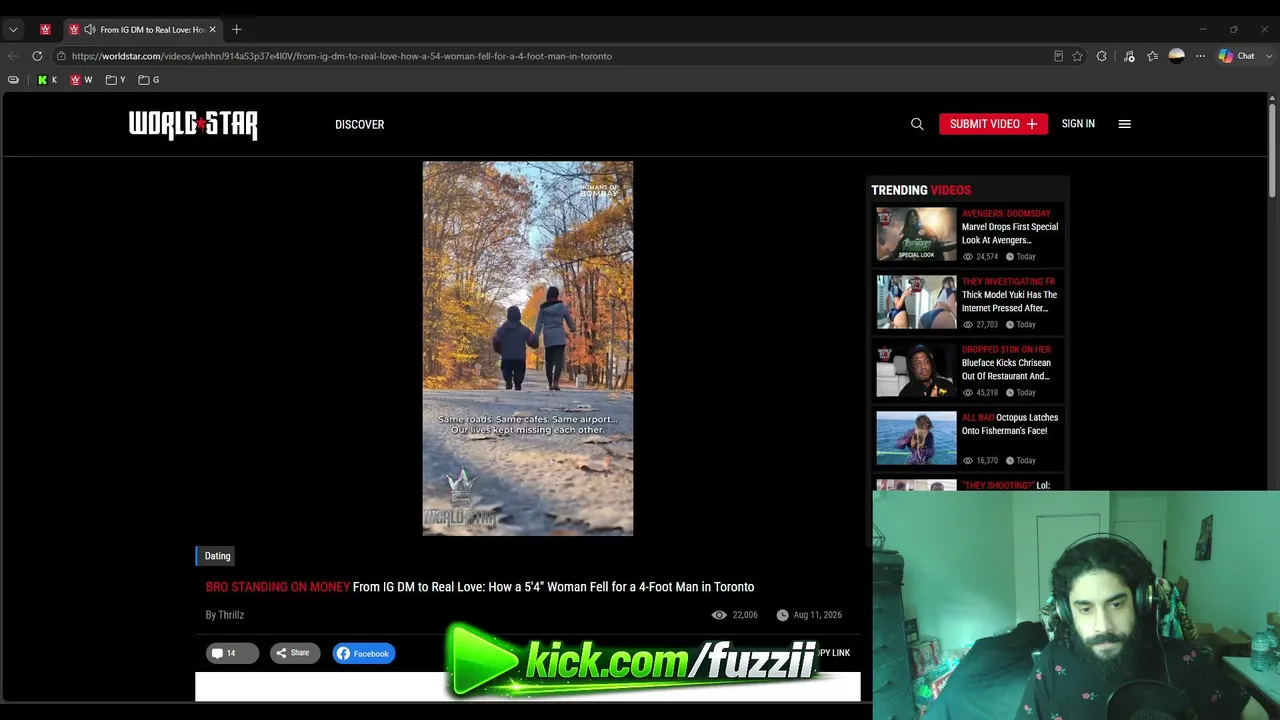Open the Copilot Chat button

pos(1236,56)
